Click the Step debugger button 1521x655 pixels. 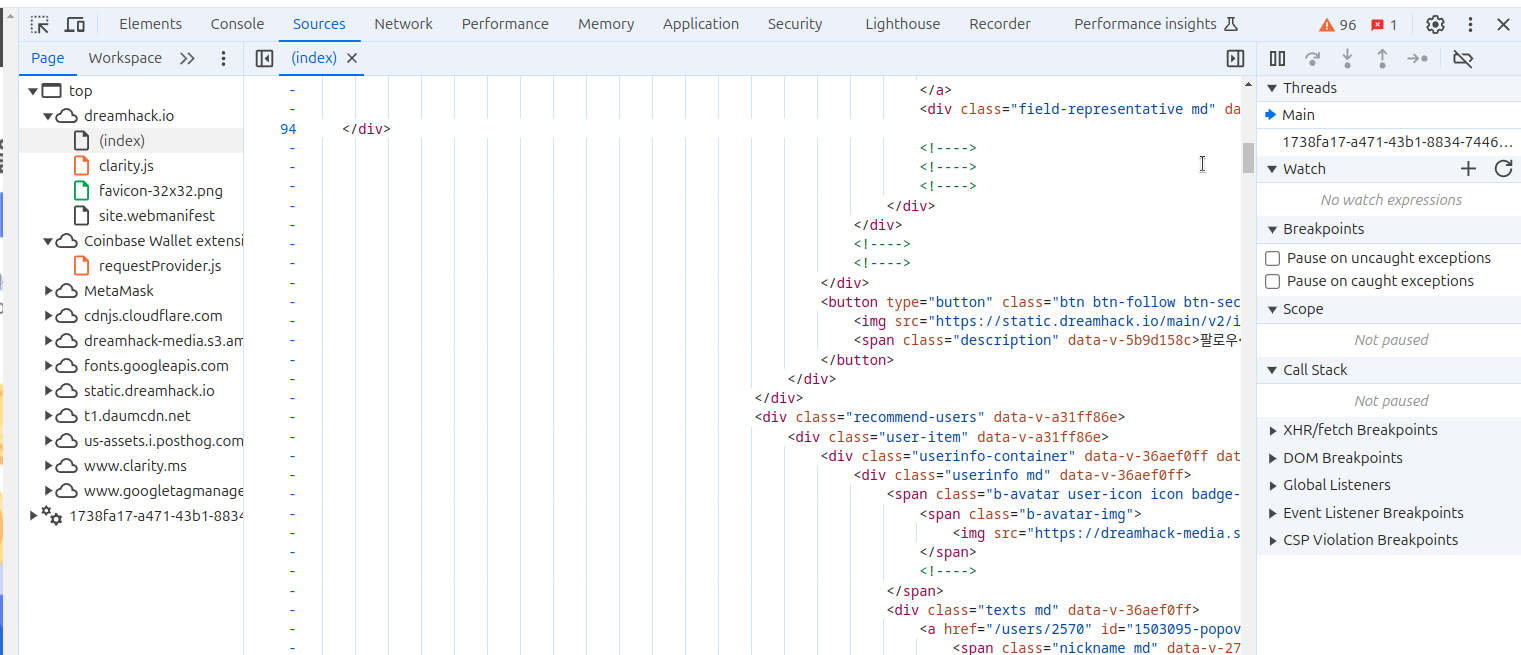(1417, 59)
